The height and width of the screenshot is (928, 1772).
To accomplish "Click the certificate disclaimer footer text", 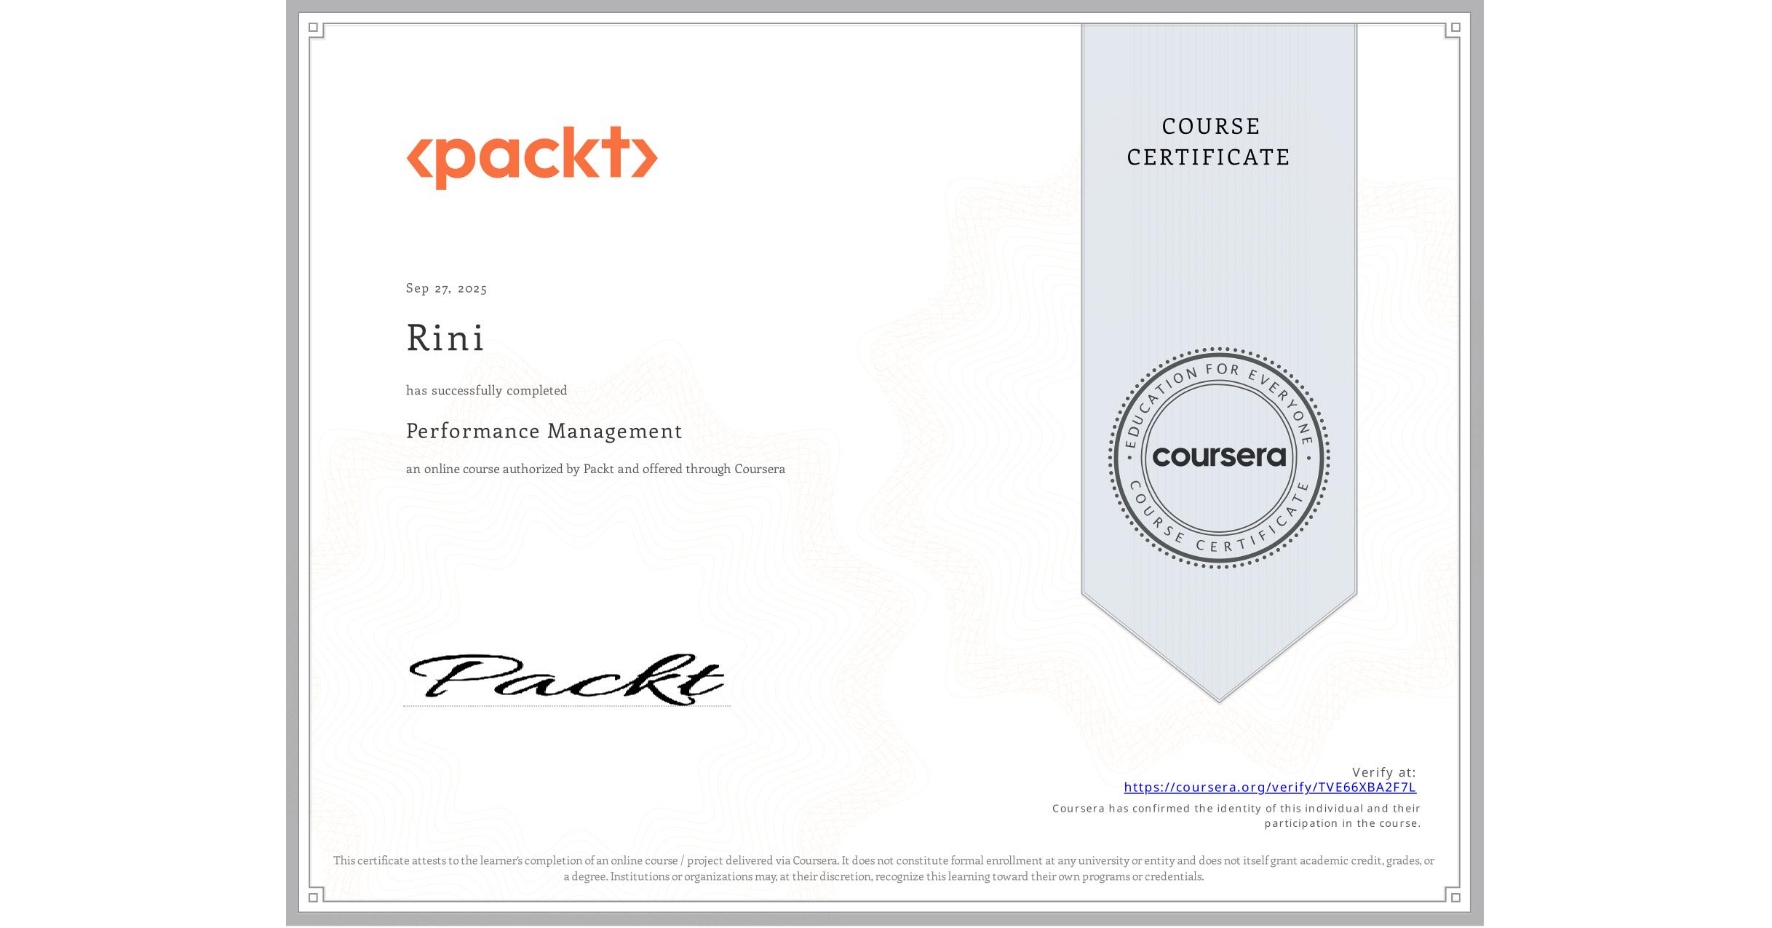I will click(x=884, y=868).
